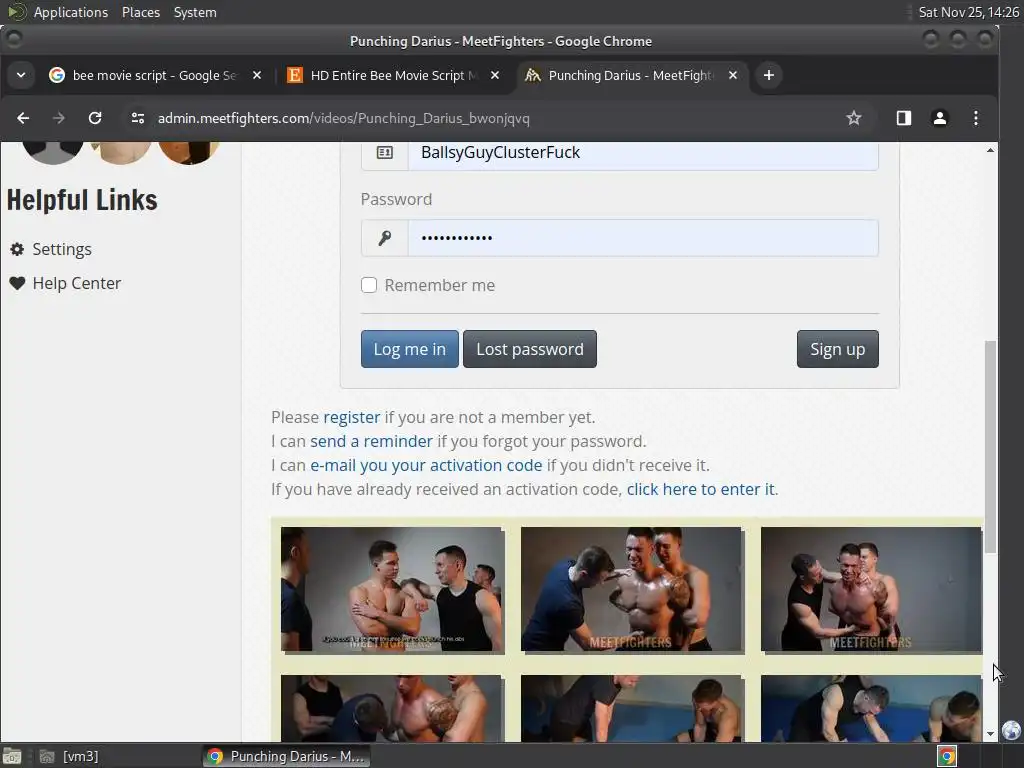Click the globe icon at bottom-right corner
Image resolution: width=1024 pixels, height=768 pixels.
point(1012,730)
